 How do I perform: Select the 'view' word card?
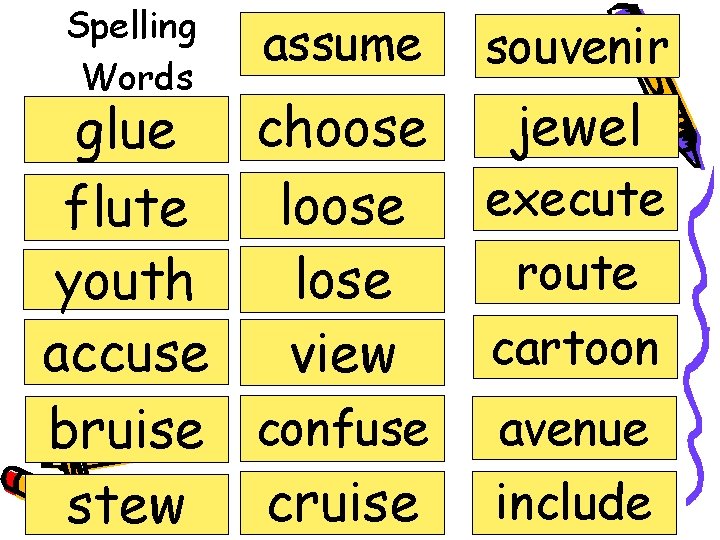(x=343, y=353)
